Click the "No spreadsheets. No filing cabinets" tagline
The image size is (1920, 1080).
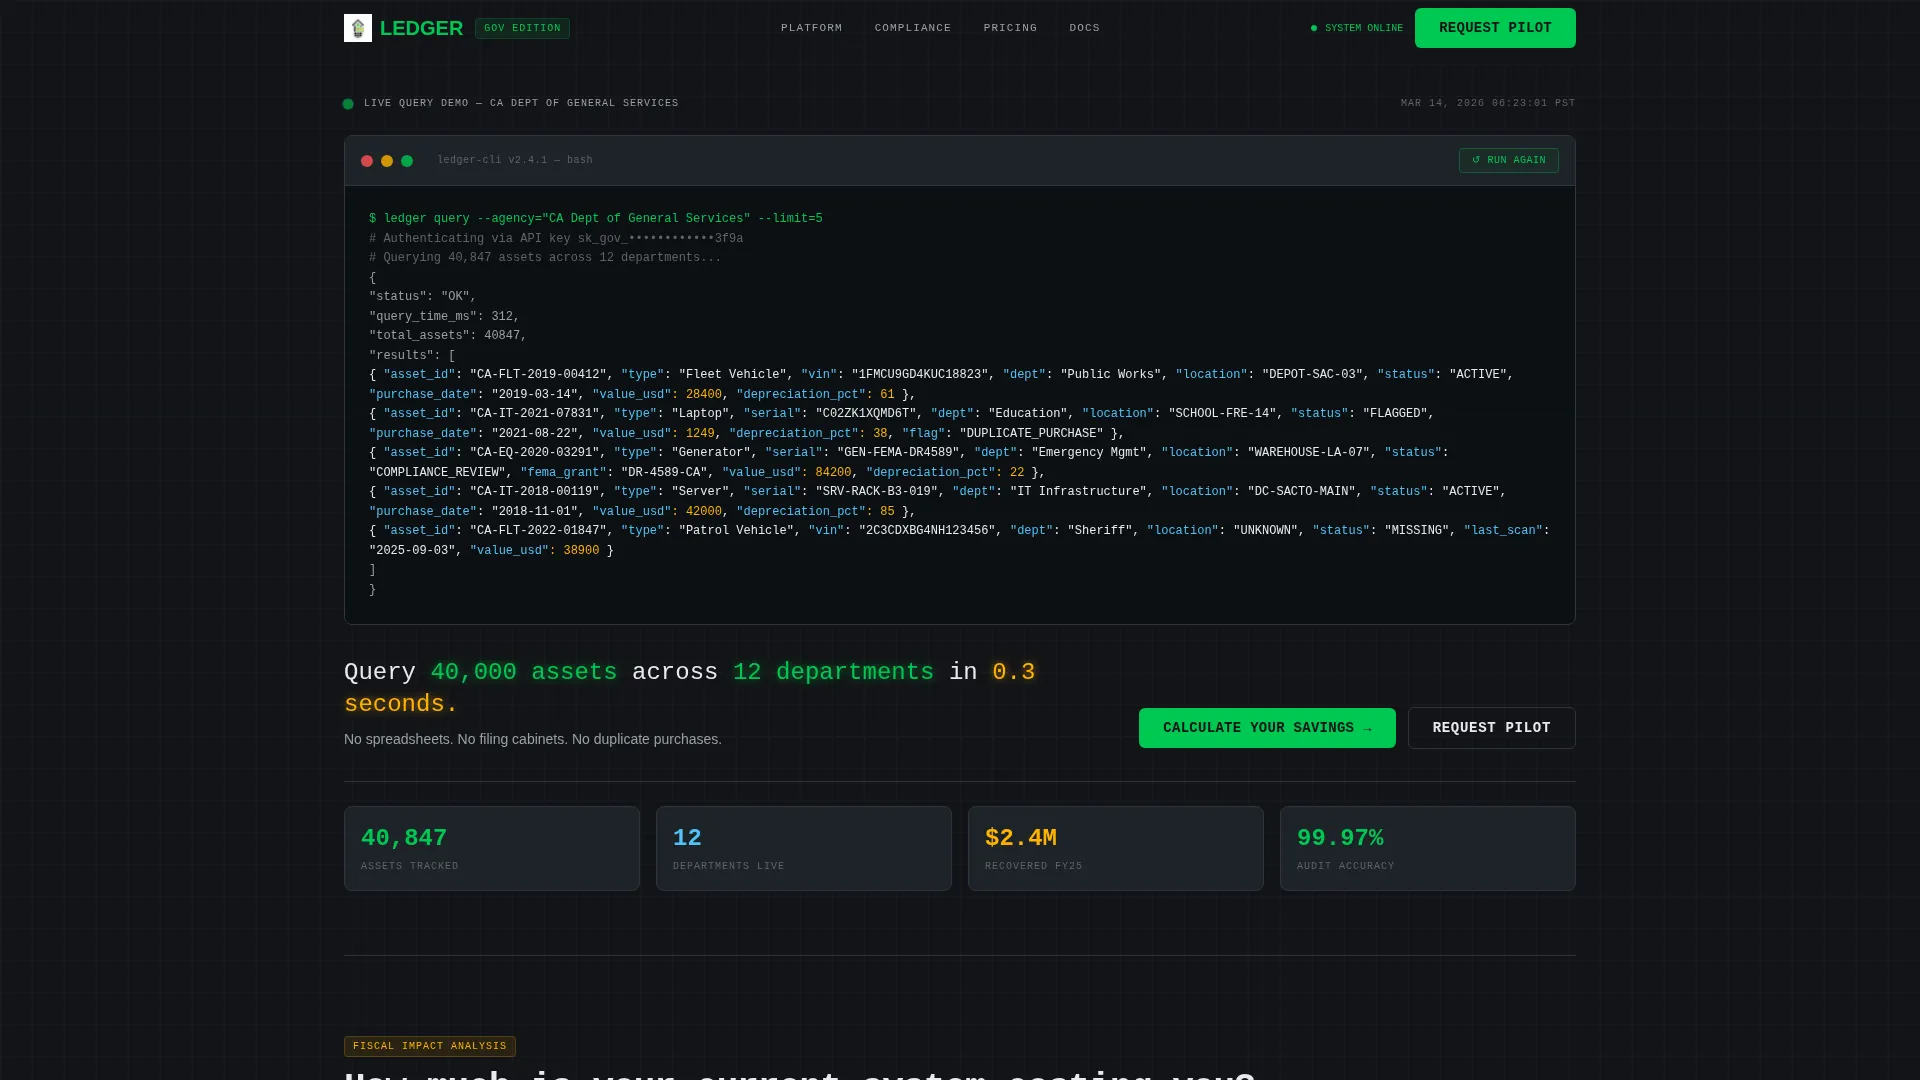(x=533, y=739)
